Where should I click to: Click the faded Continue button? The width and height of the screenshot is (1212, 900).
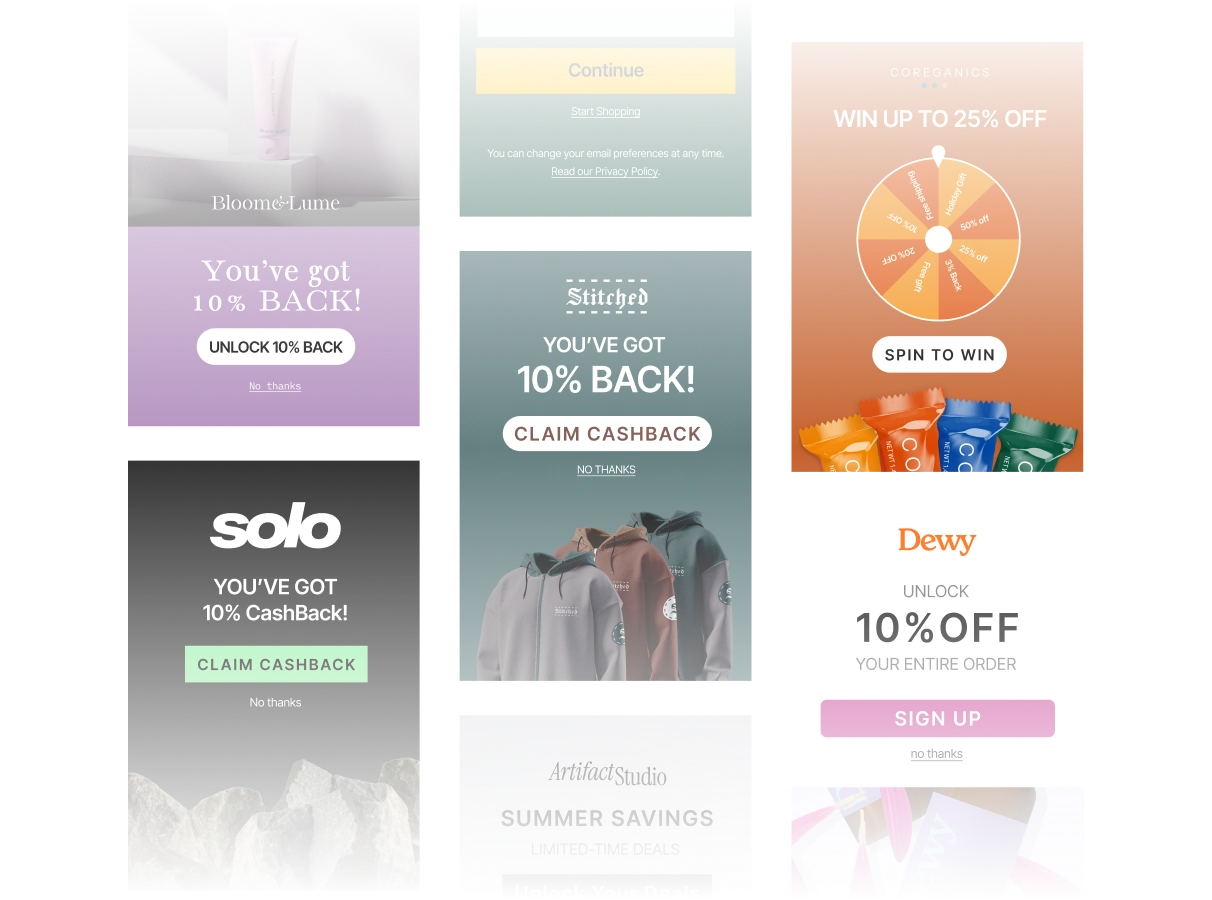[606, 71]
